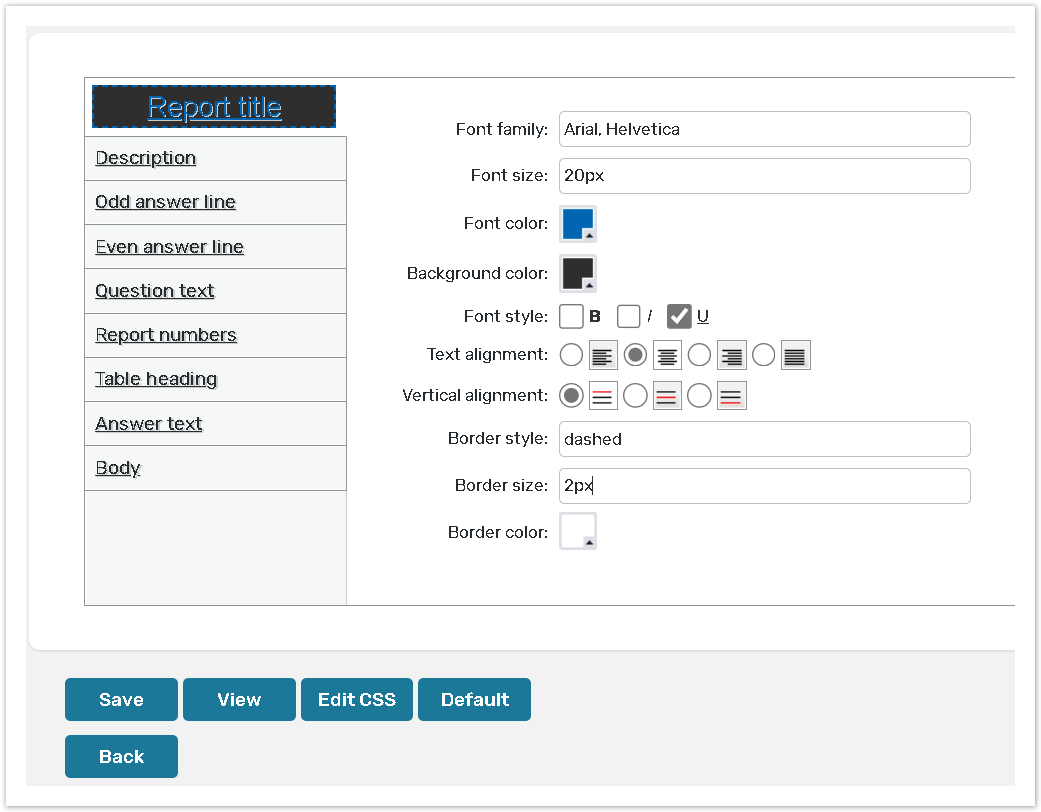The width and height of the screenshot is (1041, 812).
Task: Click the justify text alignment icon
Action: point(795,356)
